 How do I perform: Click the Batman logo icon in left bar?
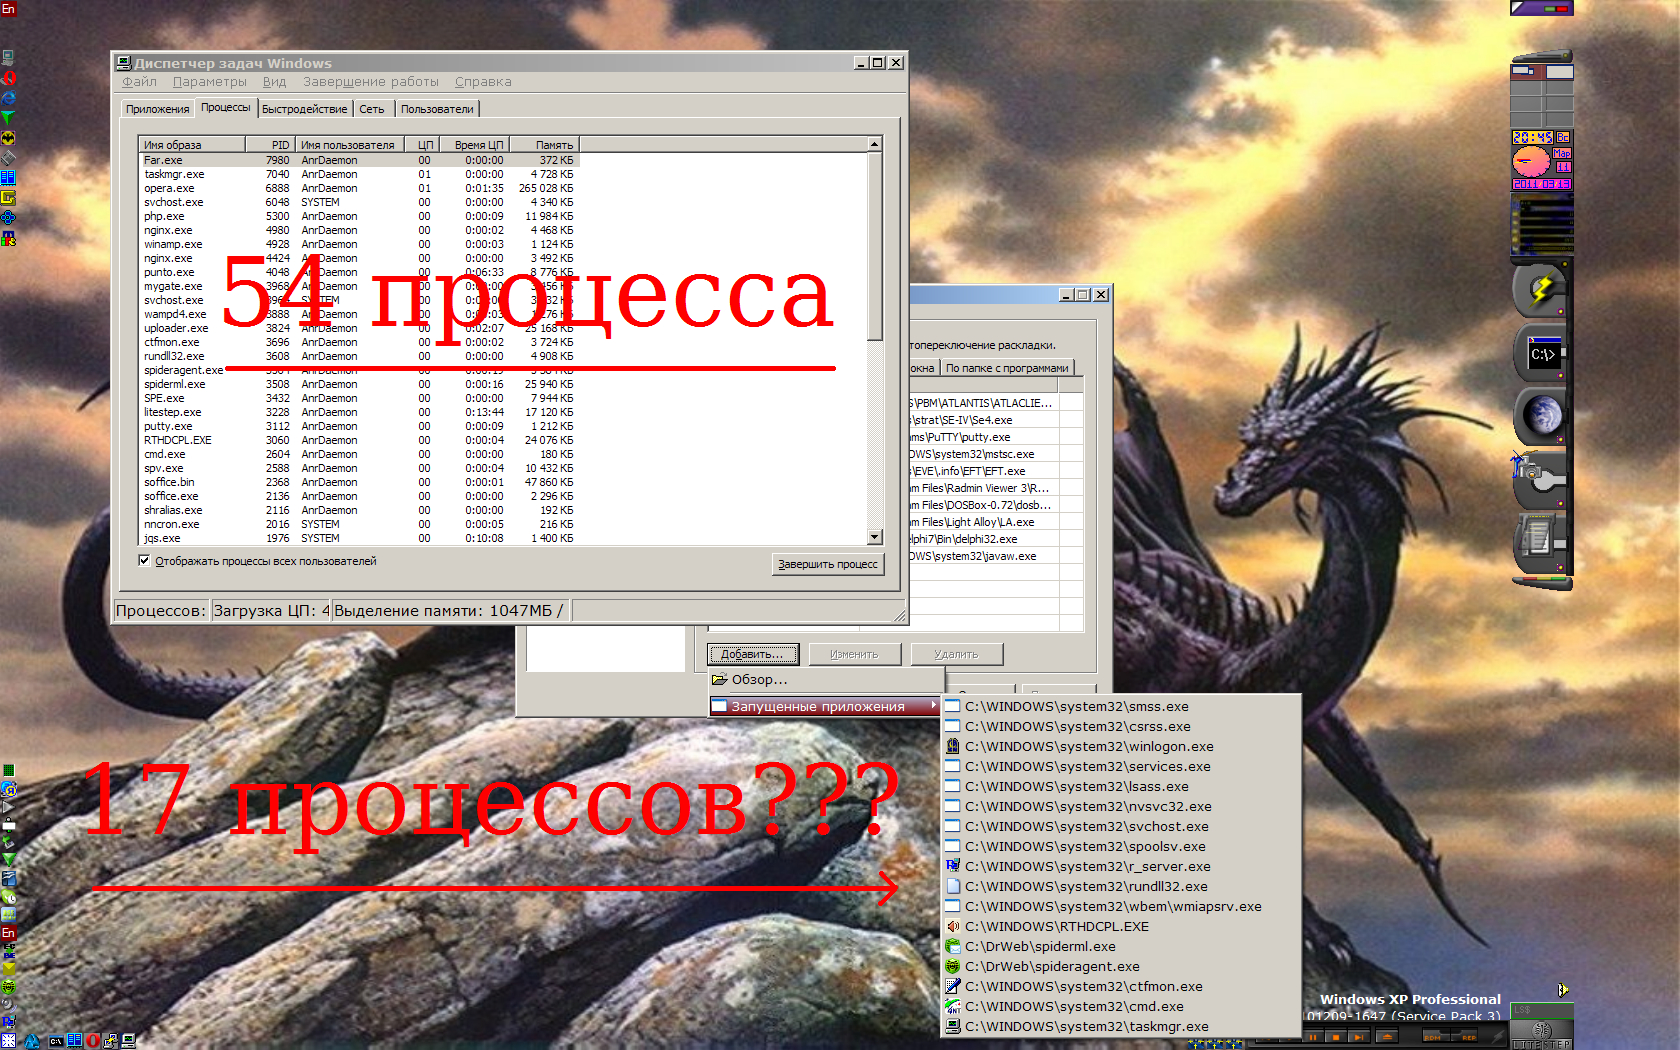[x=8, y=138]
